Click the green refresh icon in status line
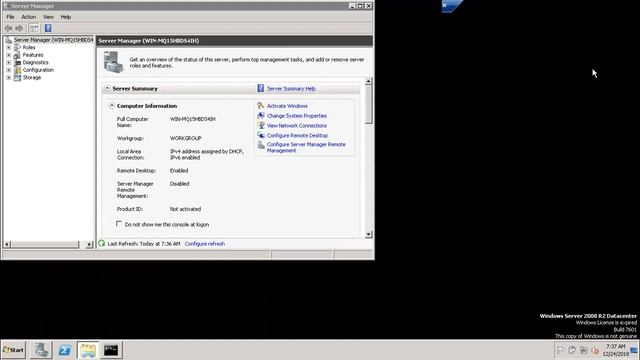The width and height of the screenshot is (640, 360). click(x=102, y=244)
